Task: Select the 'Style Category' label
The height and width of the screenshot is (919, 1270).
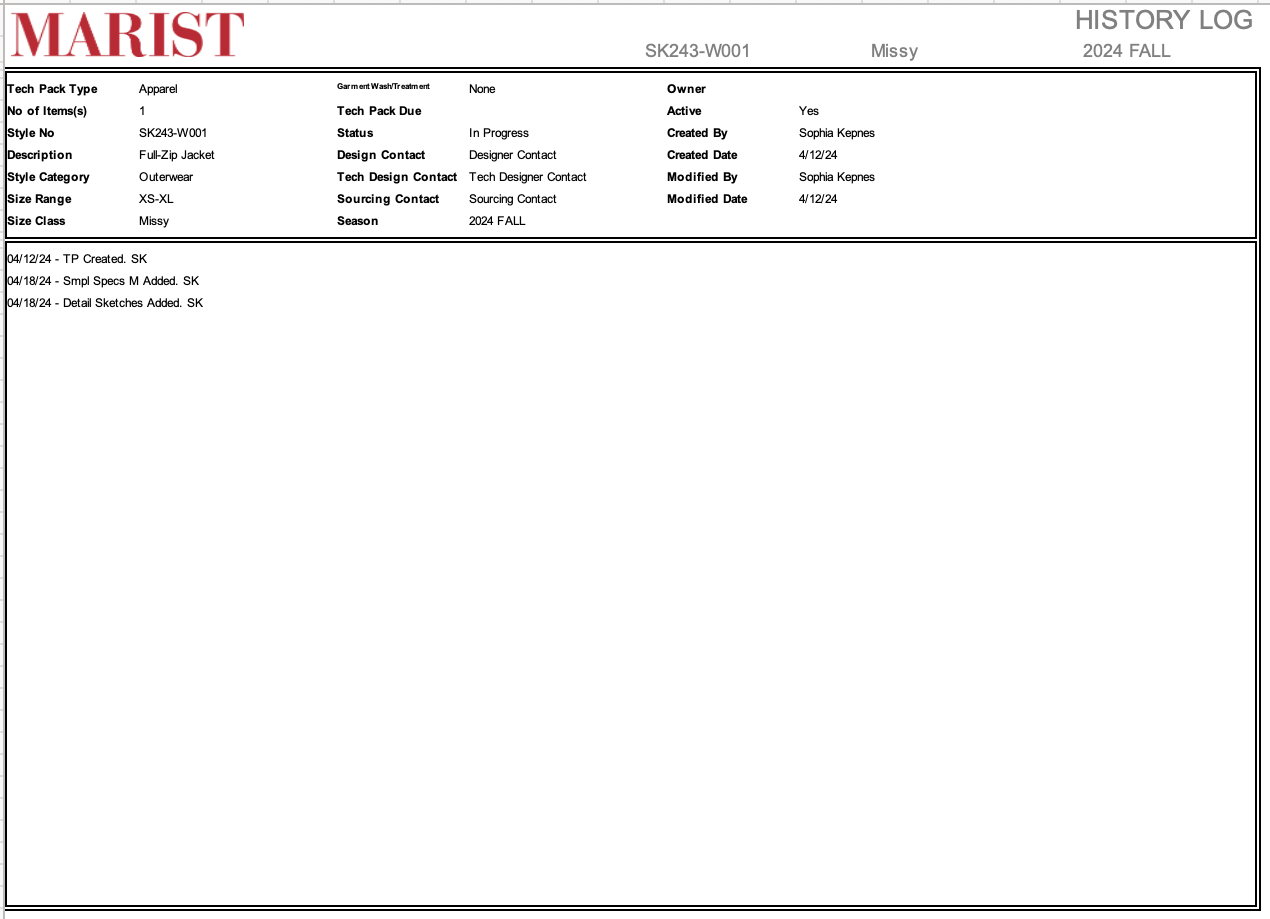Action: coord(48,177)
